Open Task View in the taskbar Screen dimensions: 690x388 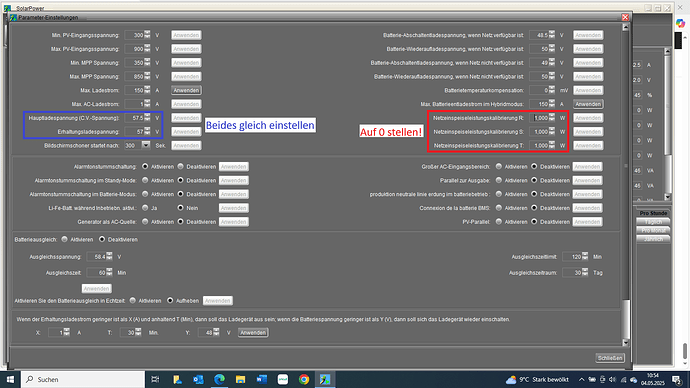(x=155, y=379)
